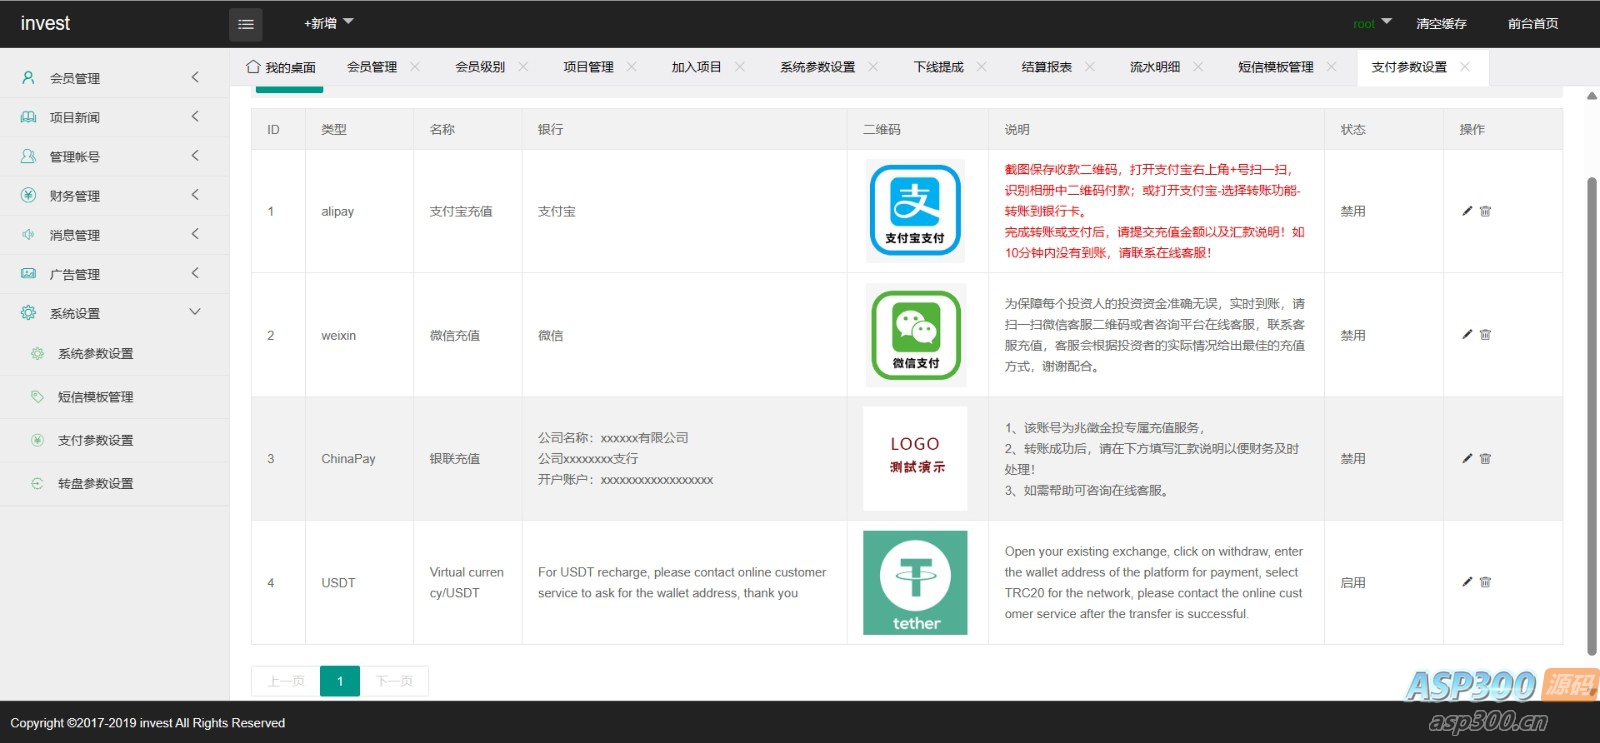
Task: Switch to the 项目管理 tab
Action: click(588, 67)
